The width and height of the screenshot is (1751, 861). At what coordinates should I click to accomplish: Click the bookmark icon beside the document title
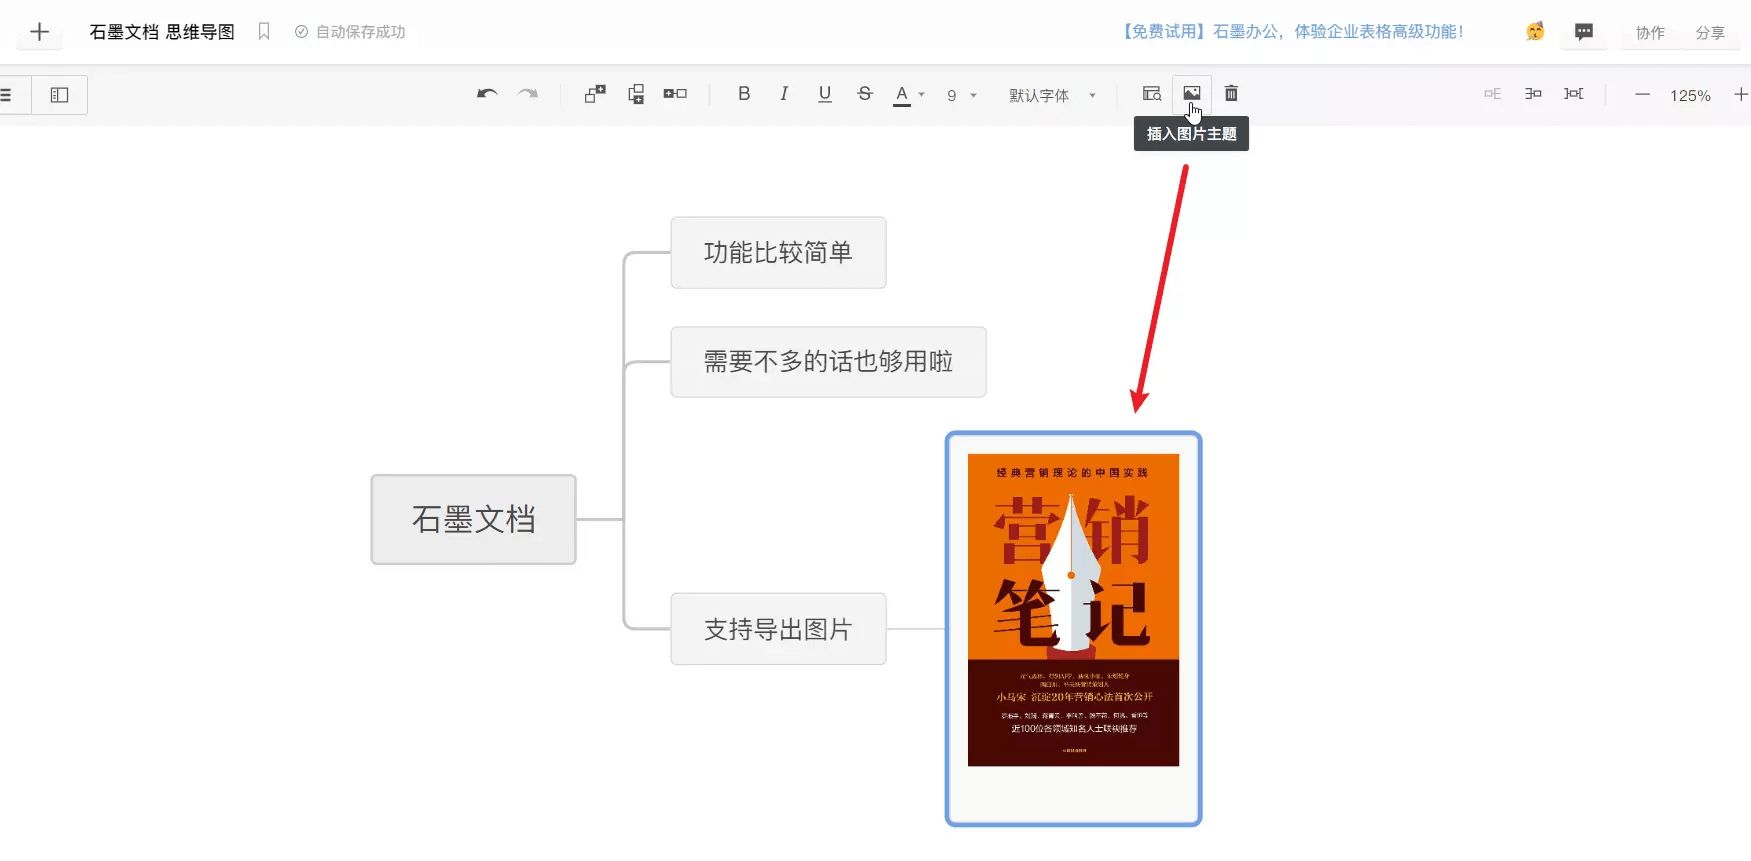(x=264, y=32)
